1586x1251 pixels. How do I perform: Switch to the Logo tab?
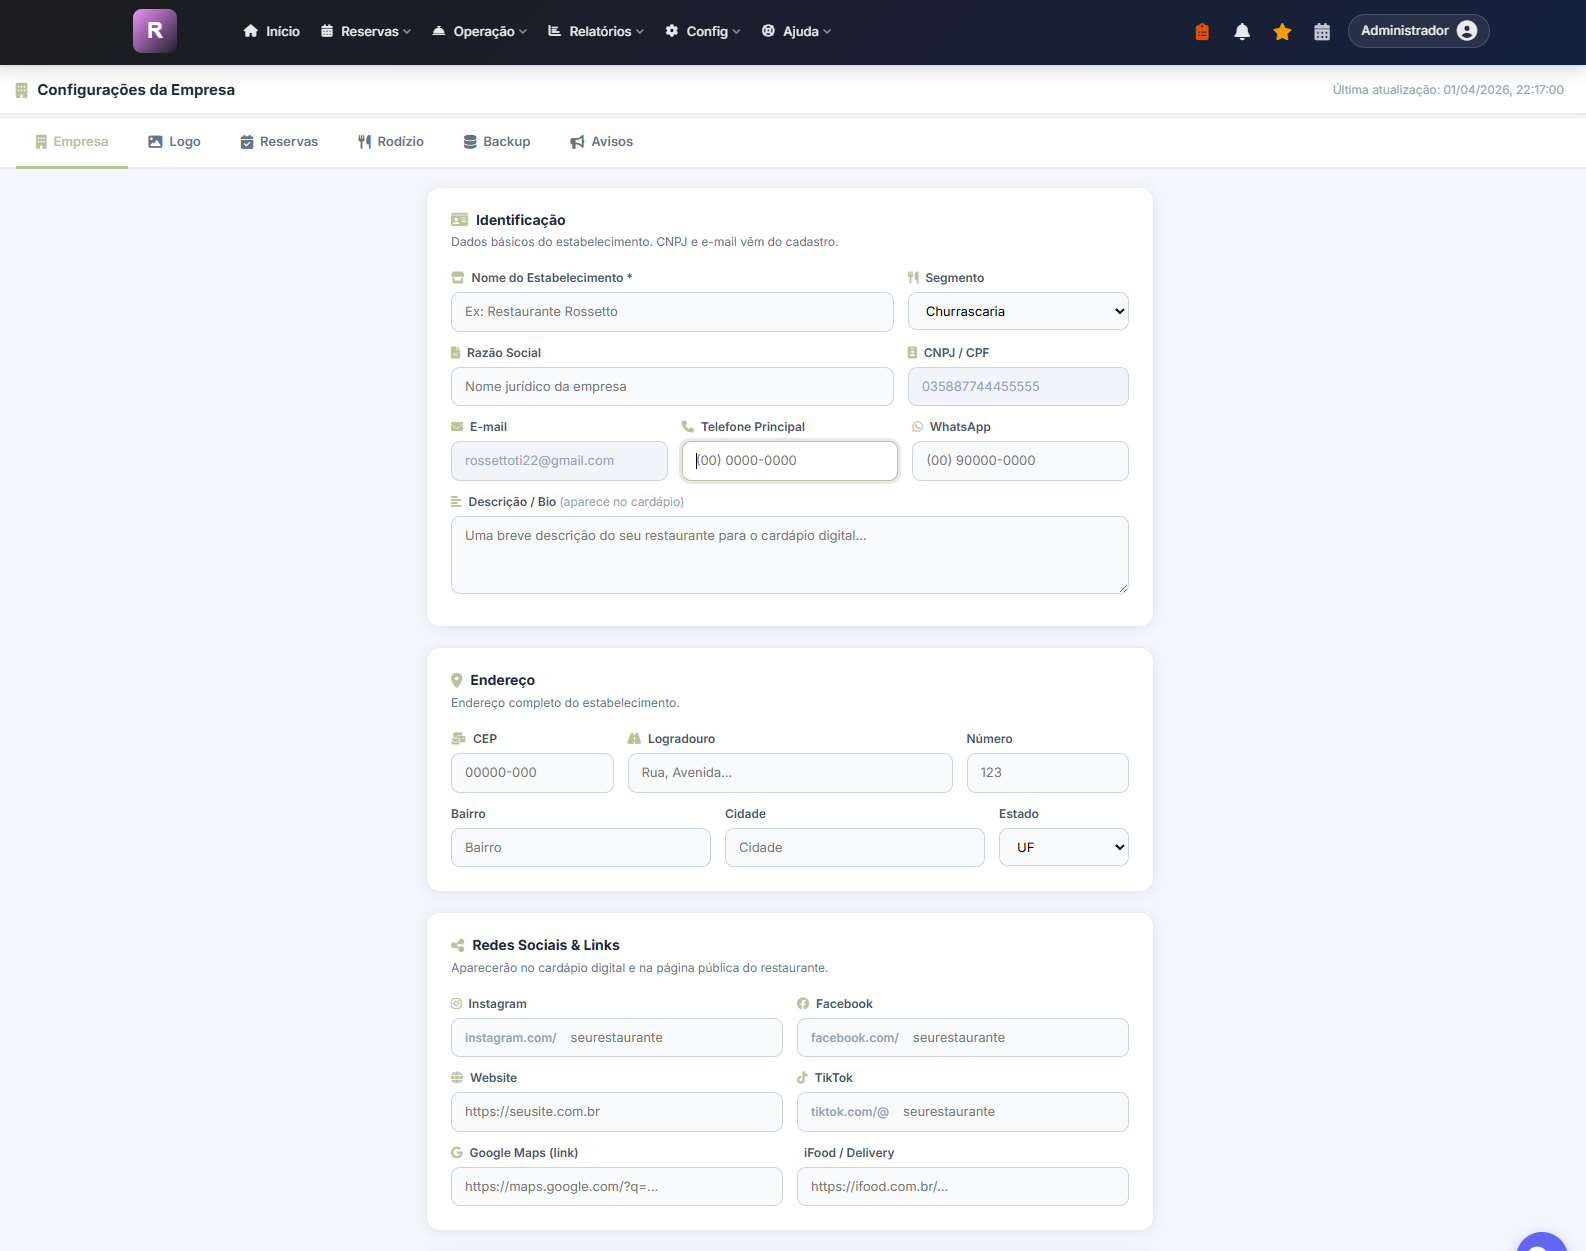tap(174, 142)
